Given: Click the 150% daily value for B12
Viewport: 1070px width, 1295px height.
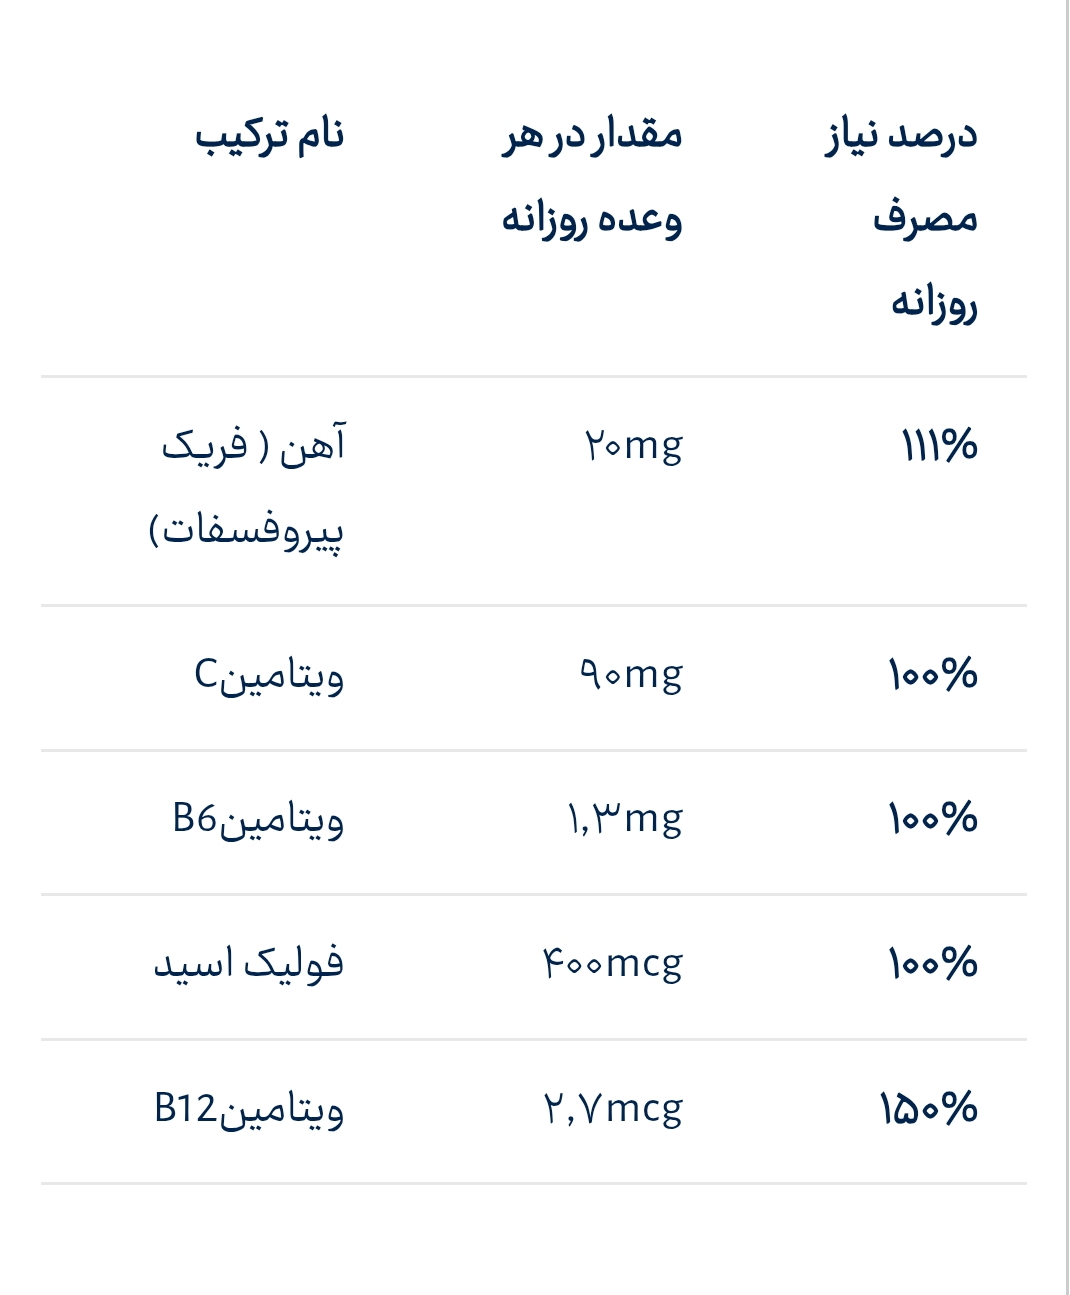Looking at the screenshot, I should 928,1109.
